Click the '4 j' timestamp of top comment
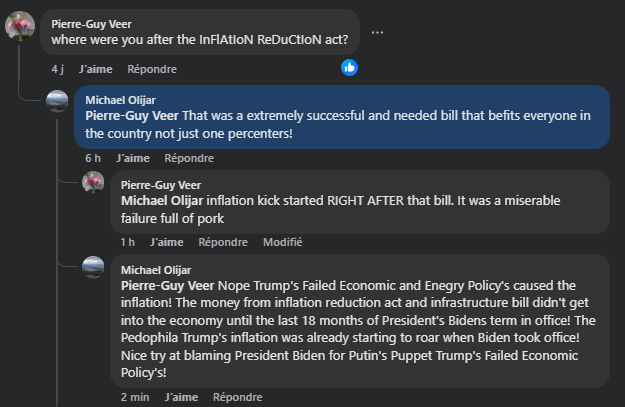Screen dimensions: 625x407 point(58,69)
